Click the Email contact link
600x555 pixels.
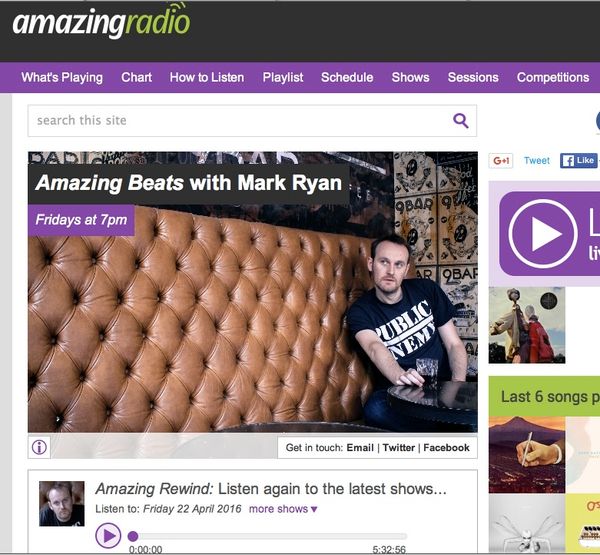(x=360, y=447)
